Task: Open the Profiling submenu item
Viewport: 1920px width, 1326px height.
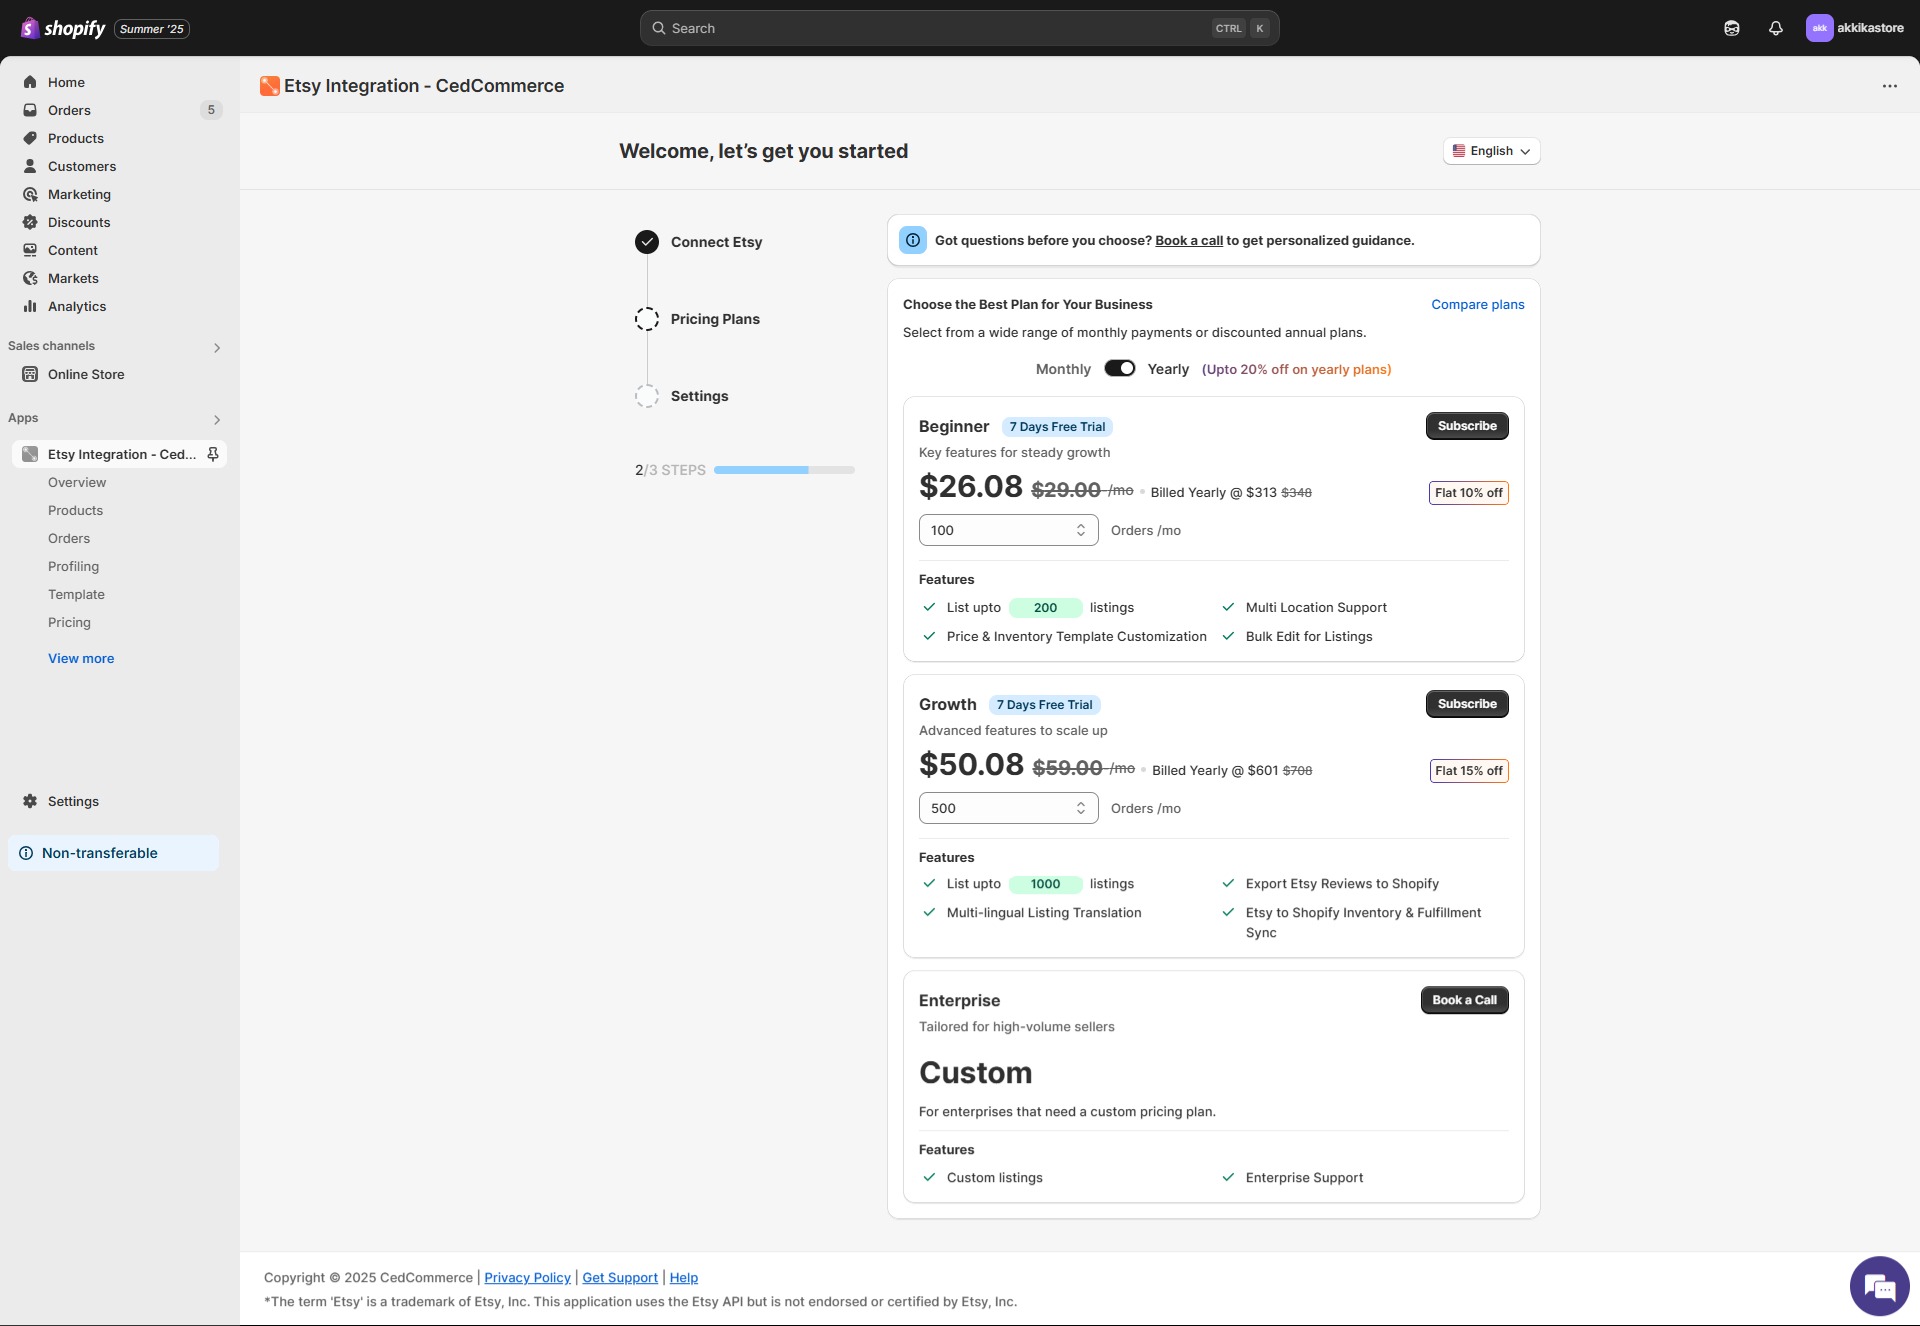Action: (73, 566)
